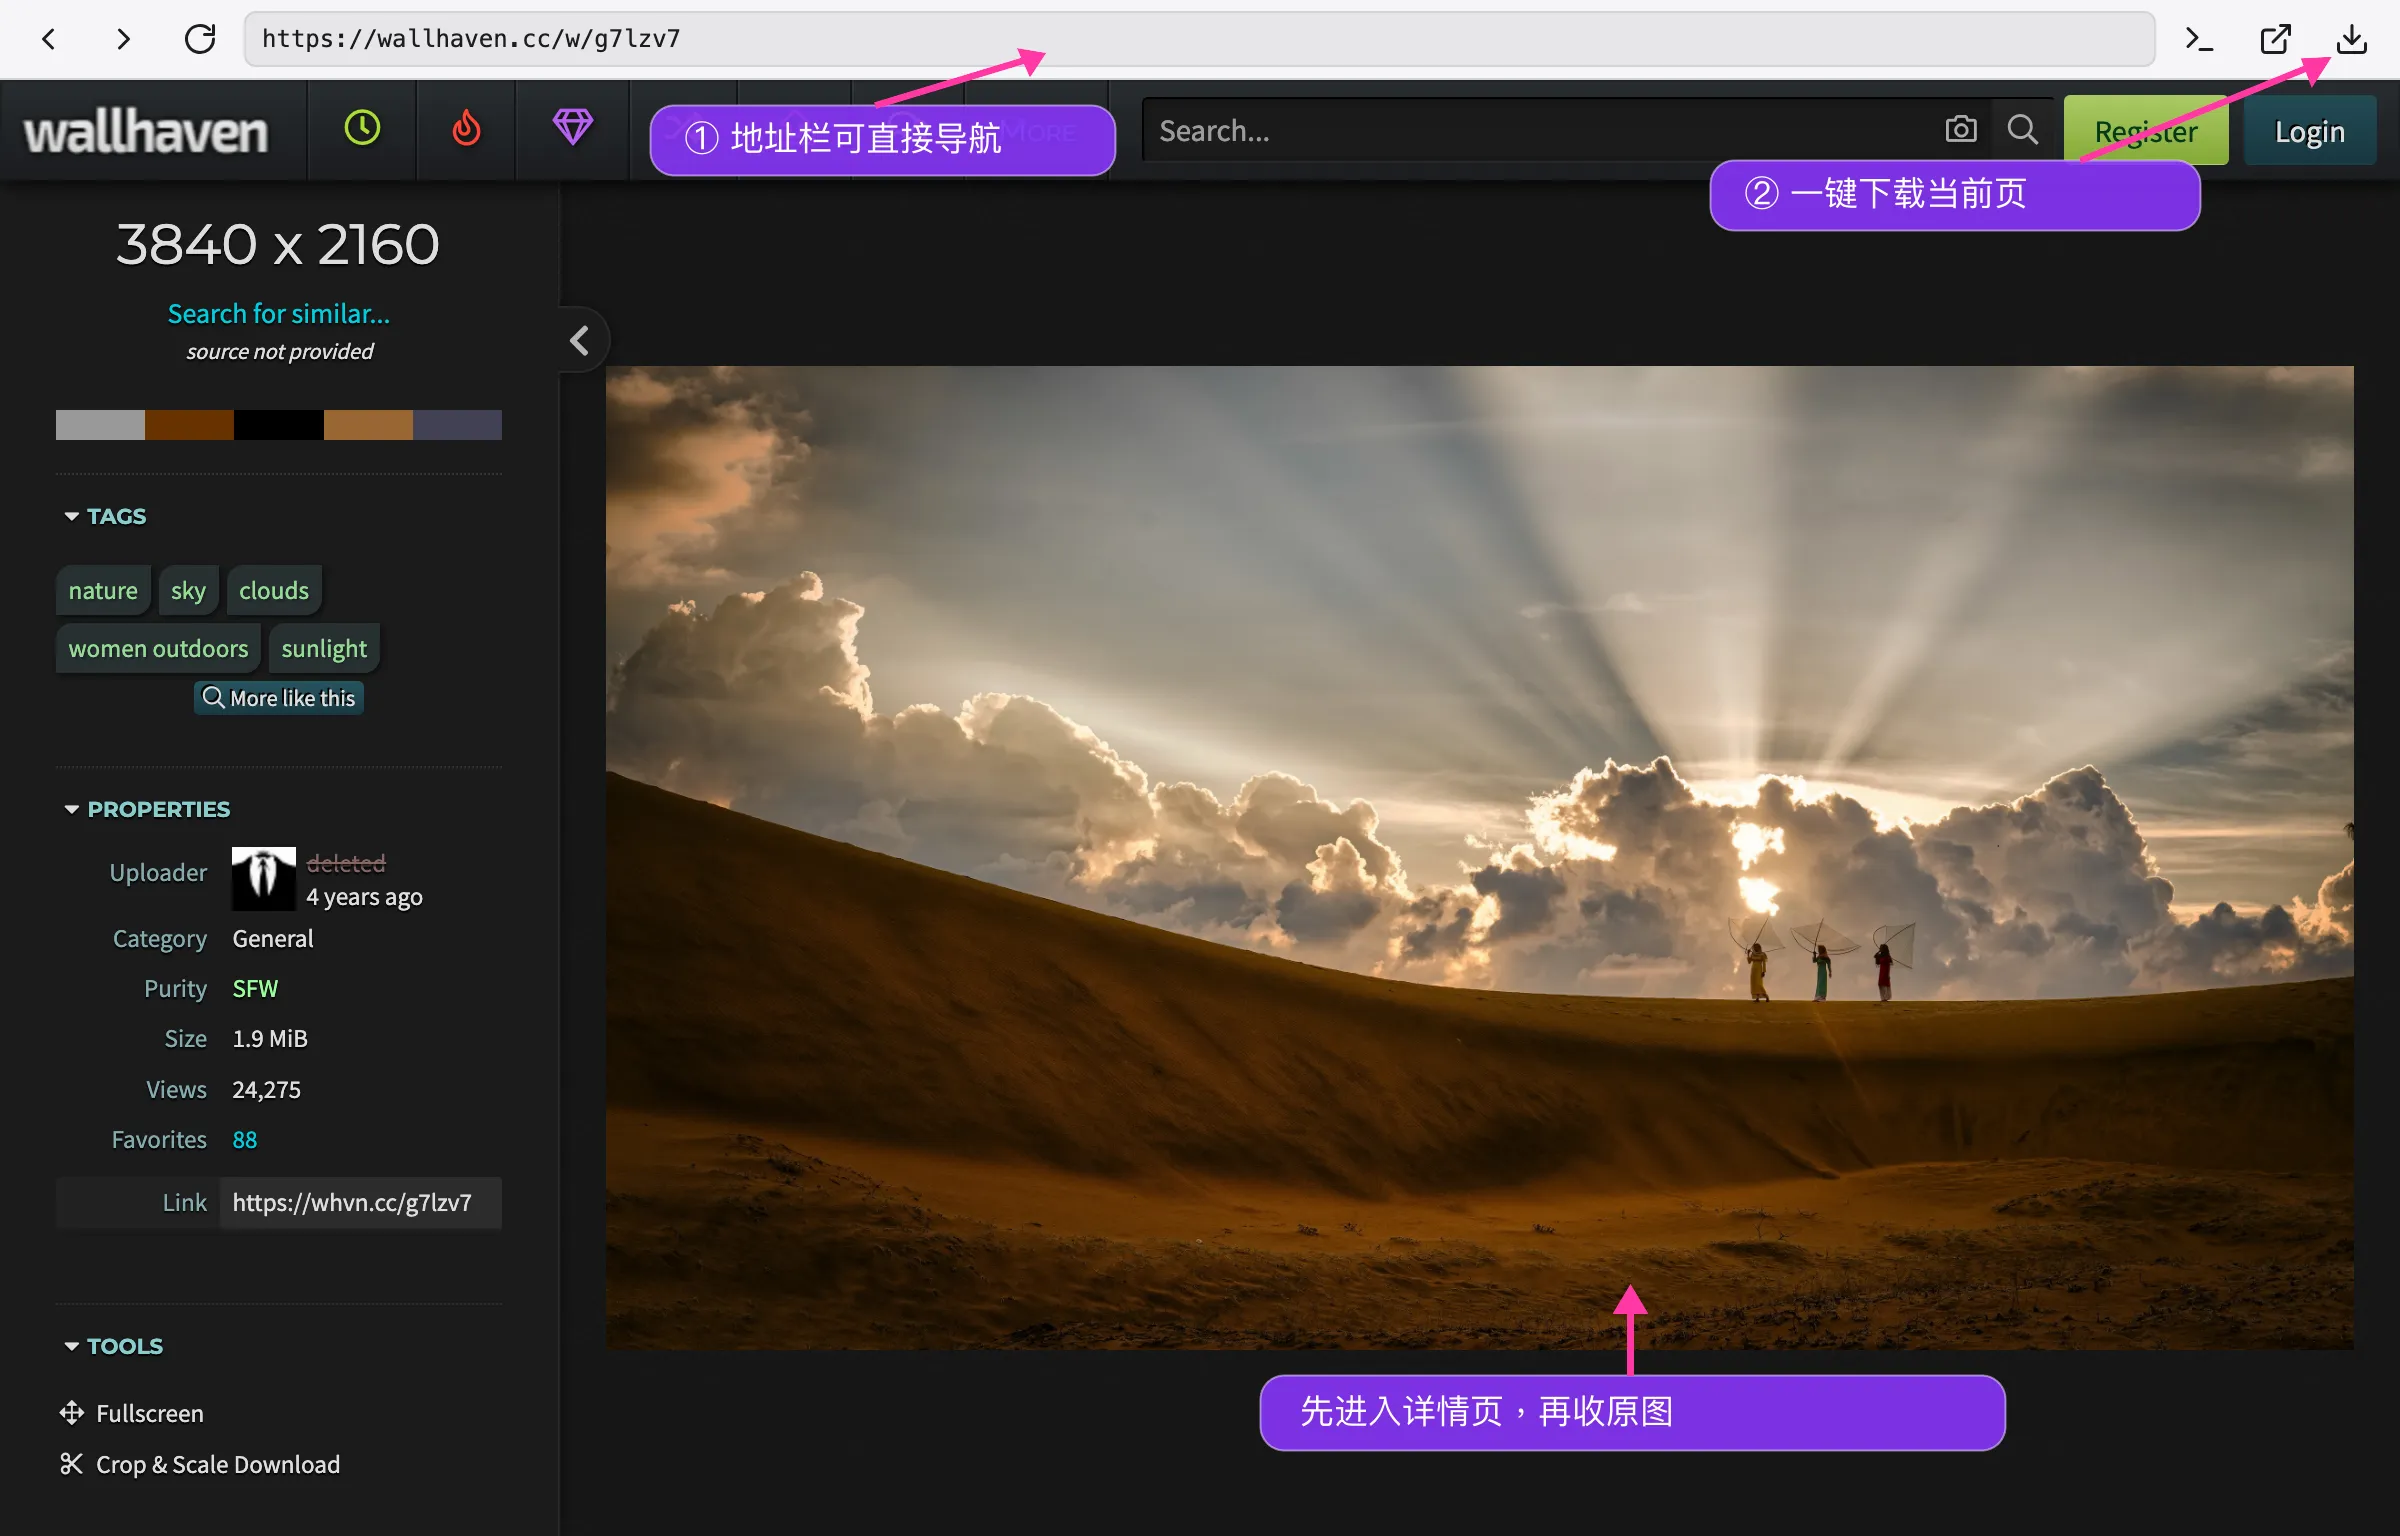This screenshot has width=2400, height=1536.
Task: Download the current page with download icon
Action: pyautogui.click(x=2351, y=39)
